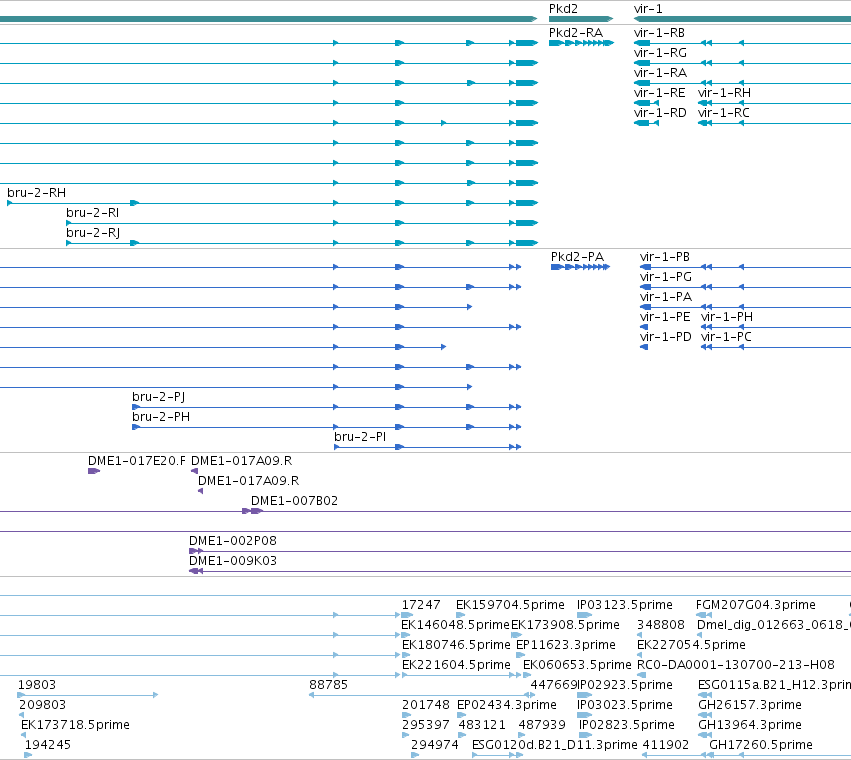Click EST label EK221604.5prime
This screenshot has height=760, width=851.
[x=456, y=666]
